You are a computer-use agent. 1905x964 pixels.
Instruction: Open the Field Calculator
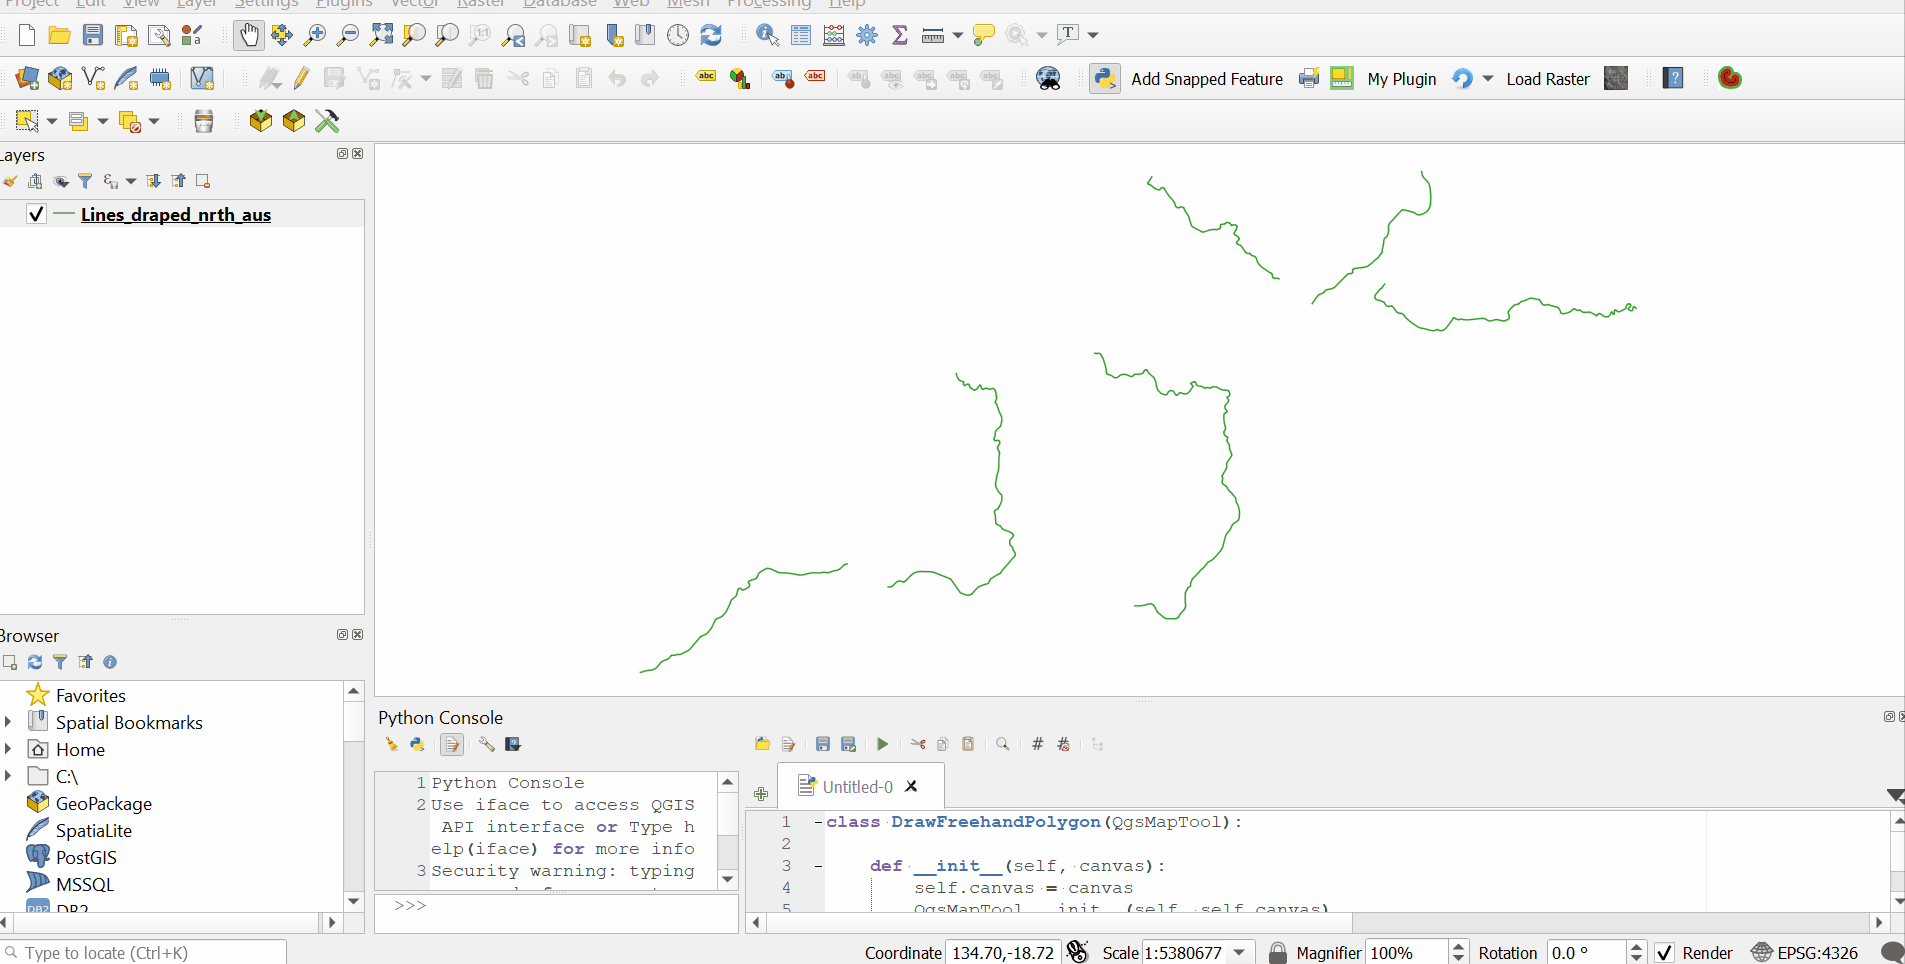(834, 35)
